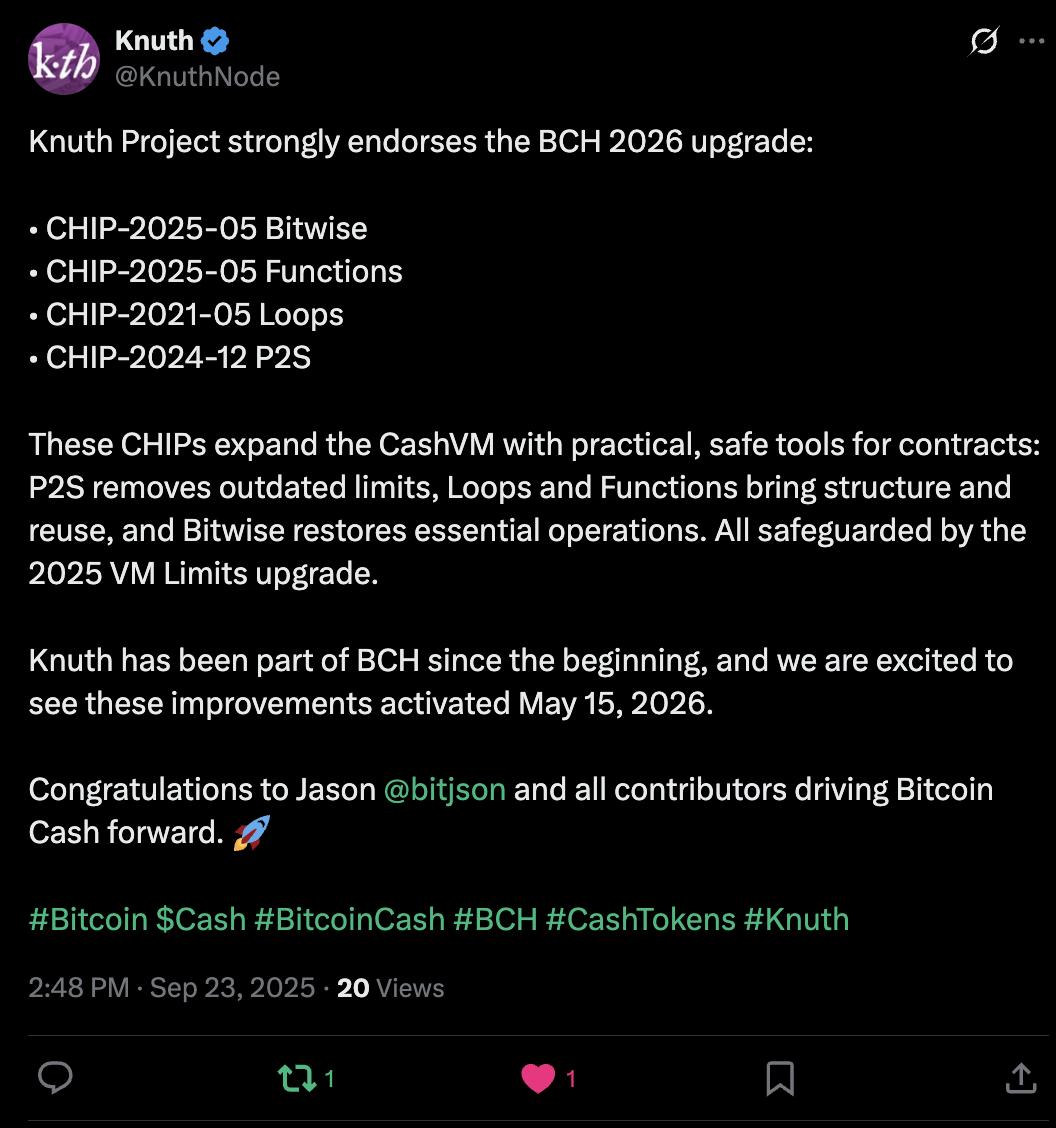Share the post via share icon

1019,1077
